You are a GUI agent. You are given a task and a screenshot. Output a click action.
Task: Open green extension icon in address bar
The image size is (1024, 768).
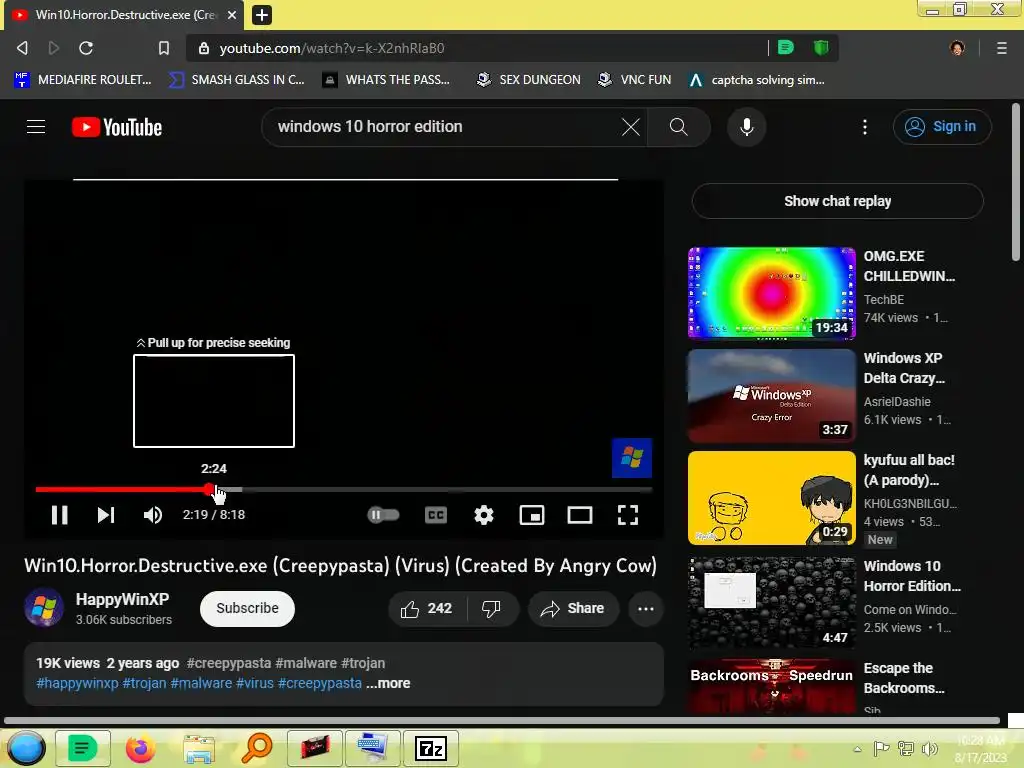tap(786, 47)
